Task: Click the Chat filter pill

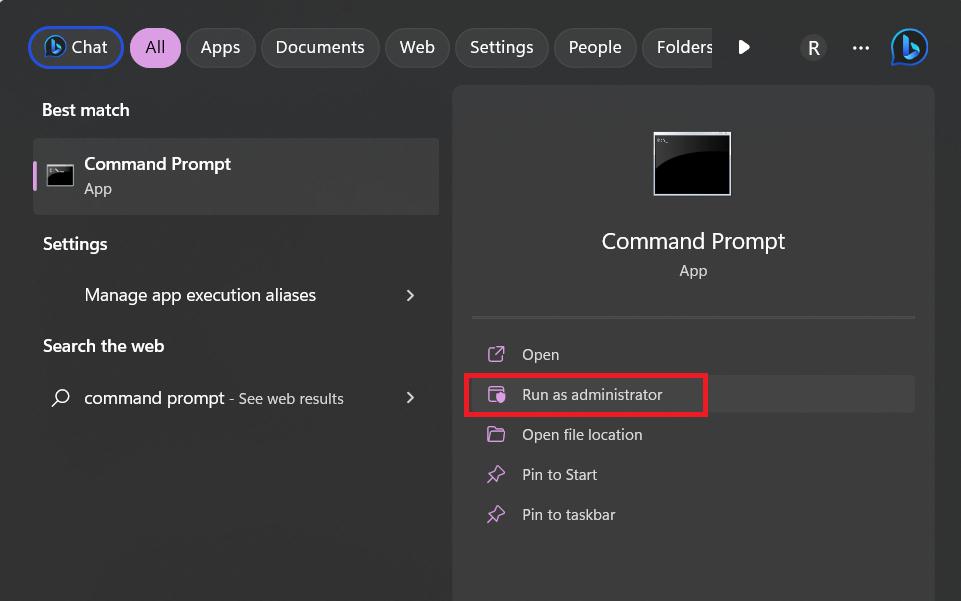Action: pyautogui.click(x=76, y=47)
